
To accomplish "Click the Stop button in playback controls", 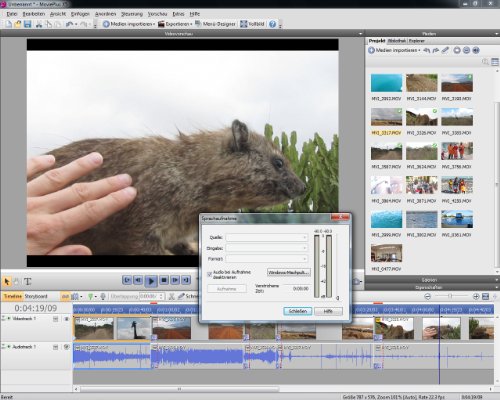I will click(x=163, y=280).
